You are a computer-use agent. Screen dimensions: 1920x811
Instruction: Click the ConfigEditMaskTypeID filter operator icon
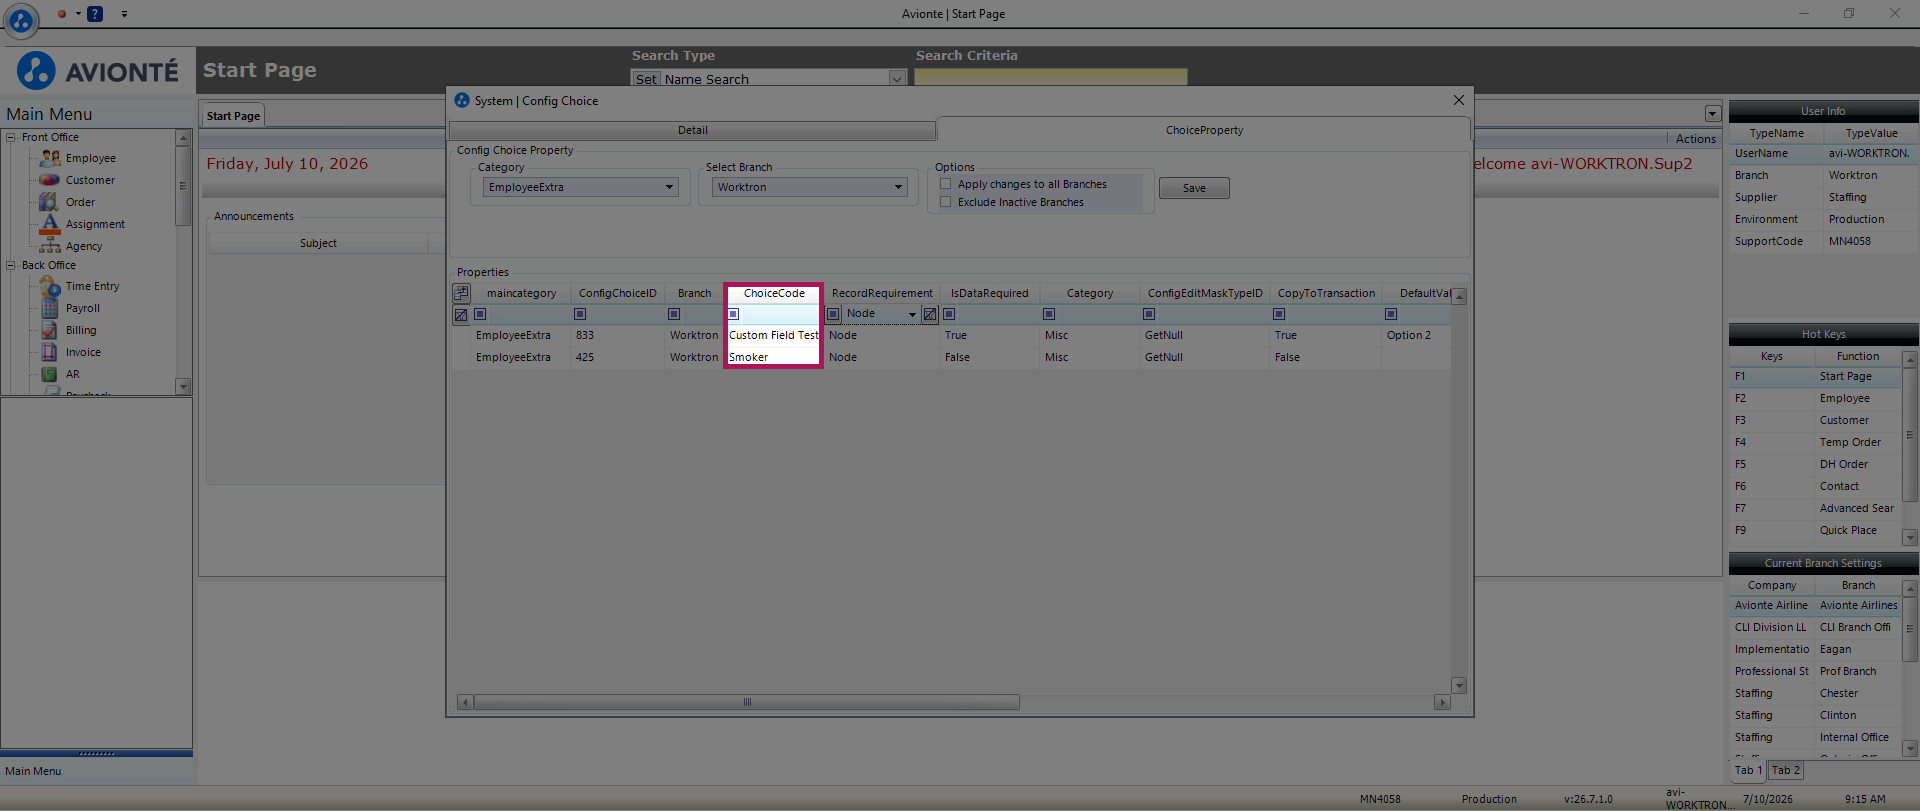pyautogui.click(x=1149, y=314)
